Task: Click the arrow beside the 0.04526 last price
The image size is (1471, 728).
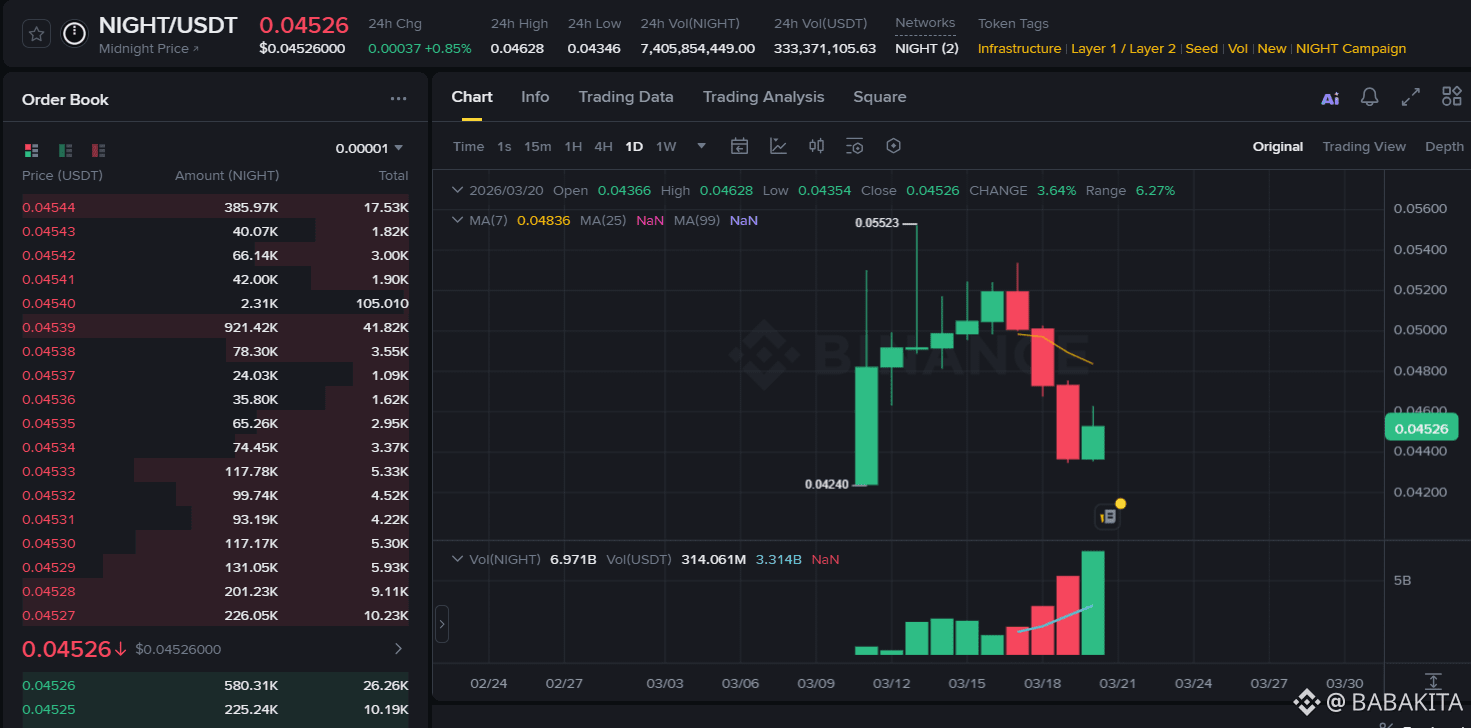Action: (398, 649)
